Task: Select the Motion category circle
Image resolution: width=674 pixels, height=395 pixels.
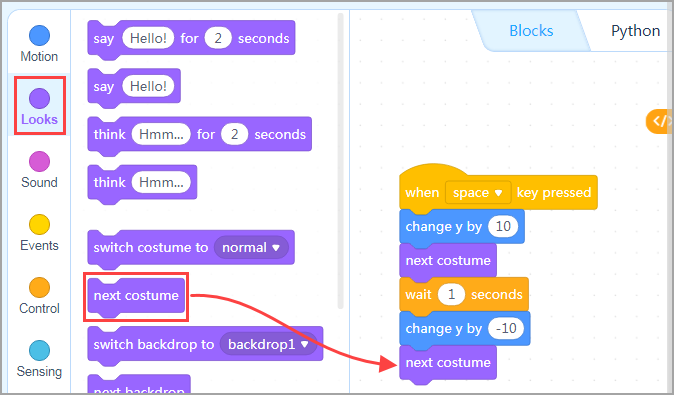Action: point(39,35)
